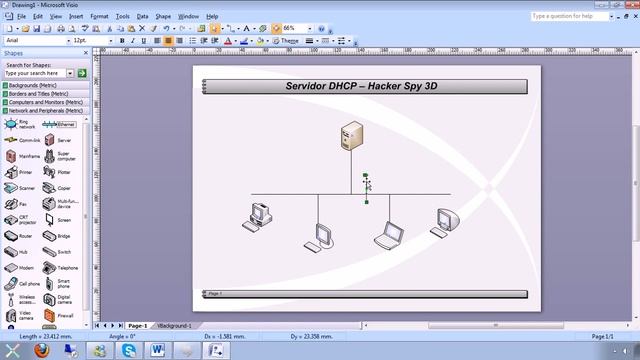Open Computers and Monitors (Metric) stencil
This screenshot has width=640, height=360.
coord(46,102)
